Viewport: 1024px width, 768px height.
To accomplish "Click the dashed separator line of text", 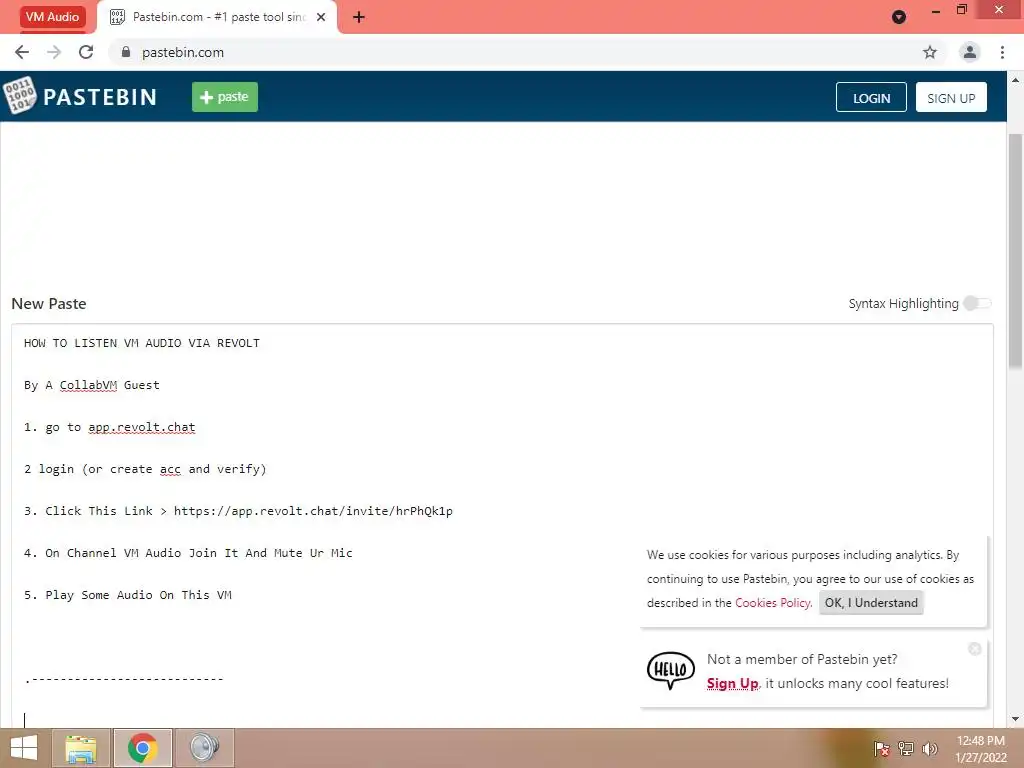I will coord(124,679).
